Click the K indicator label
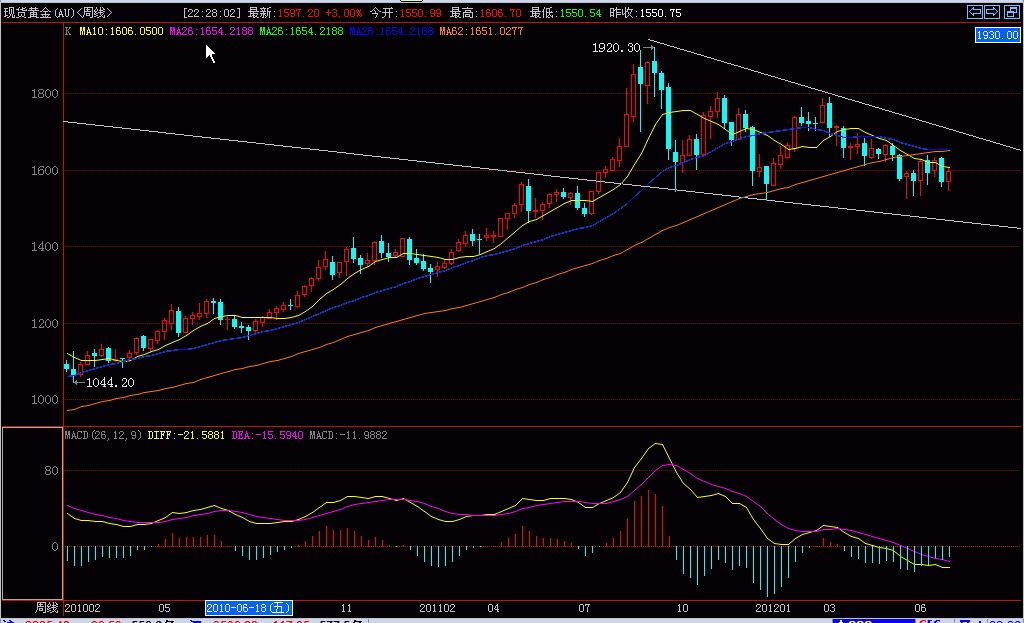Screen dimensions: 1024x623 tap(68, 31)
